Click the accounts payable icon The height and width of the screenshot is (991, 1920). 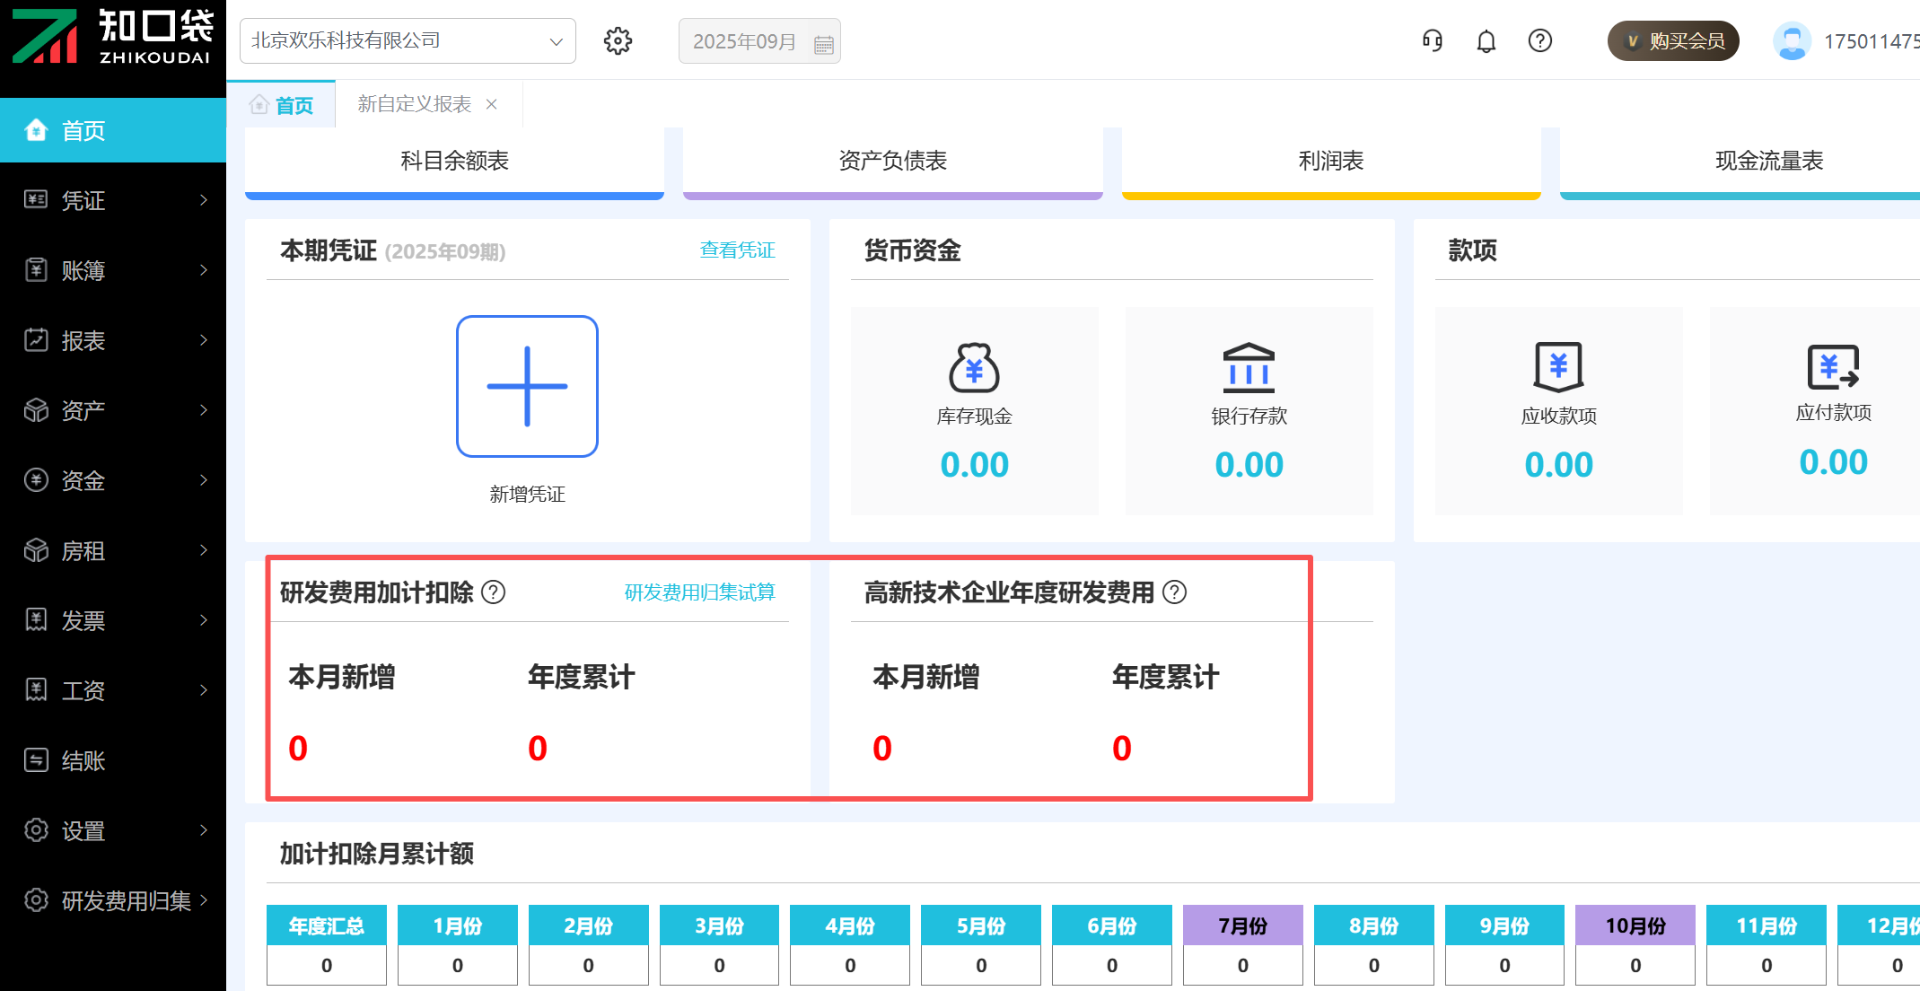click(x=1832, y=367)
